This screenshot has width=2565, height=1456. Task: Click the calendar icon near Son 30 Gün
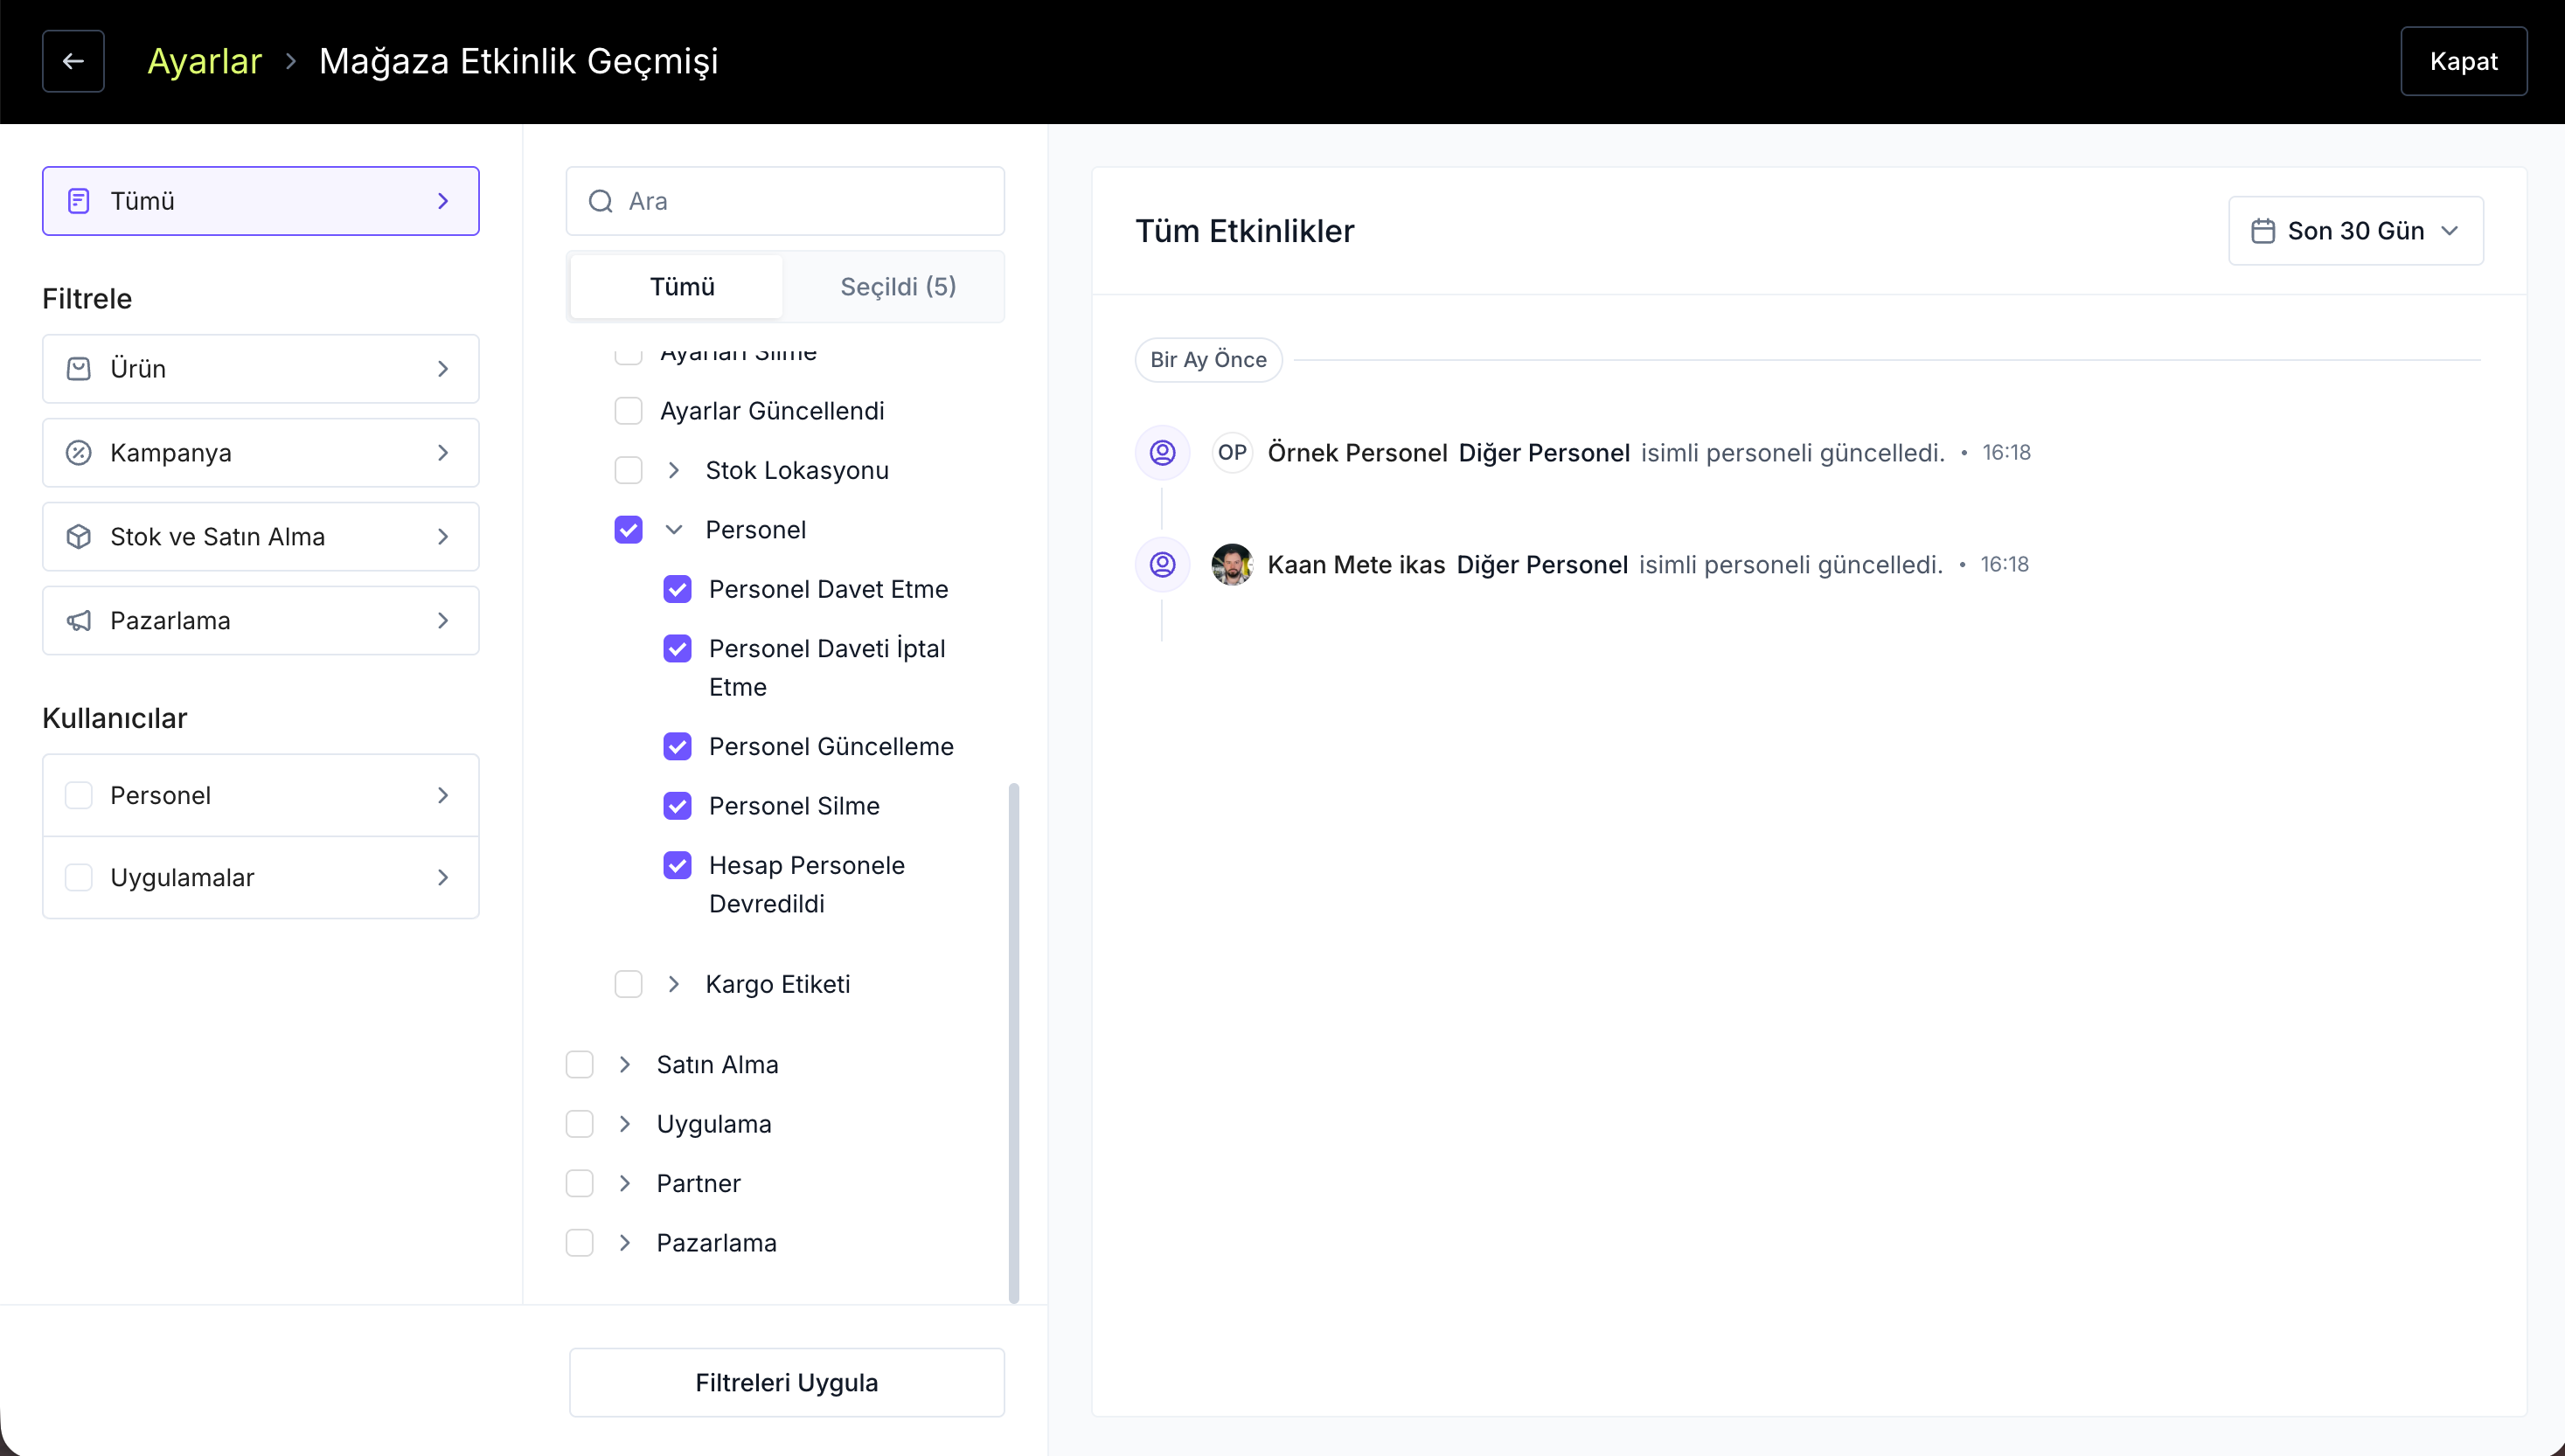click(2263, 231)
